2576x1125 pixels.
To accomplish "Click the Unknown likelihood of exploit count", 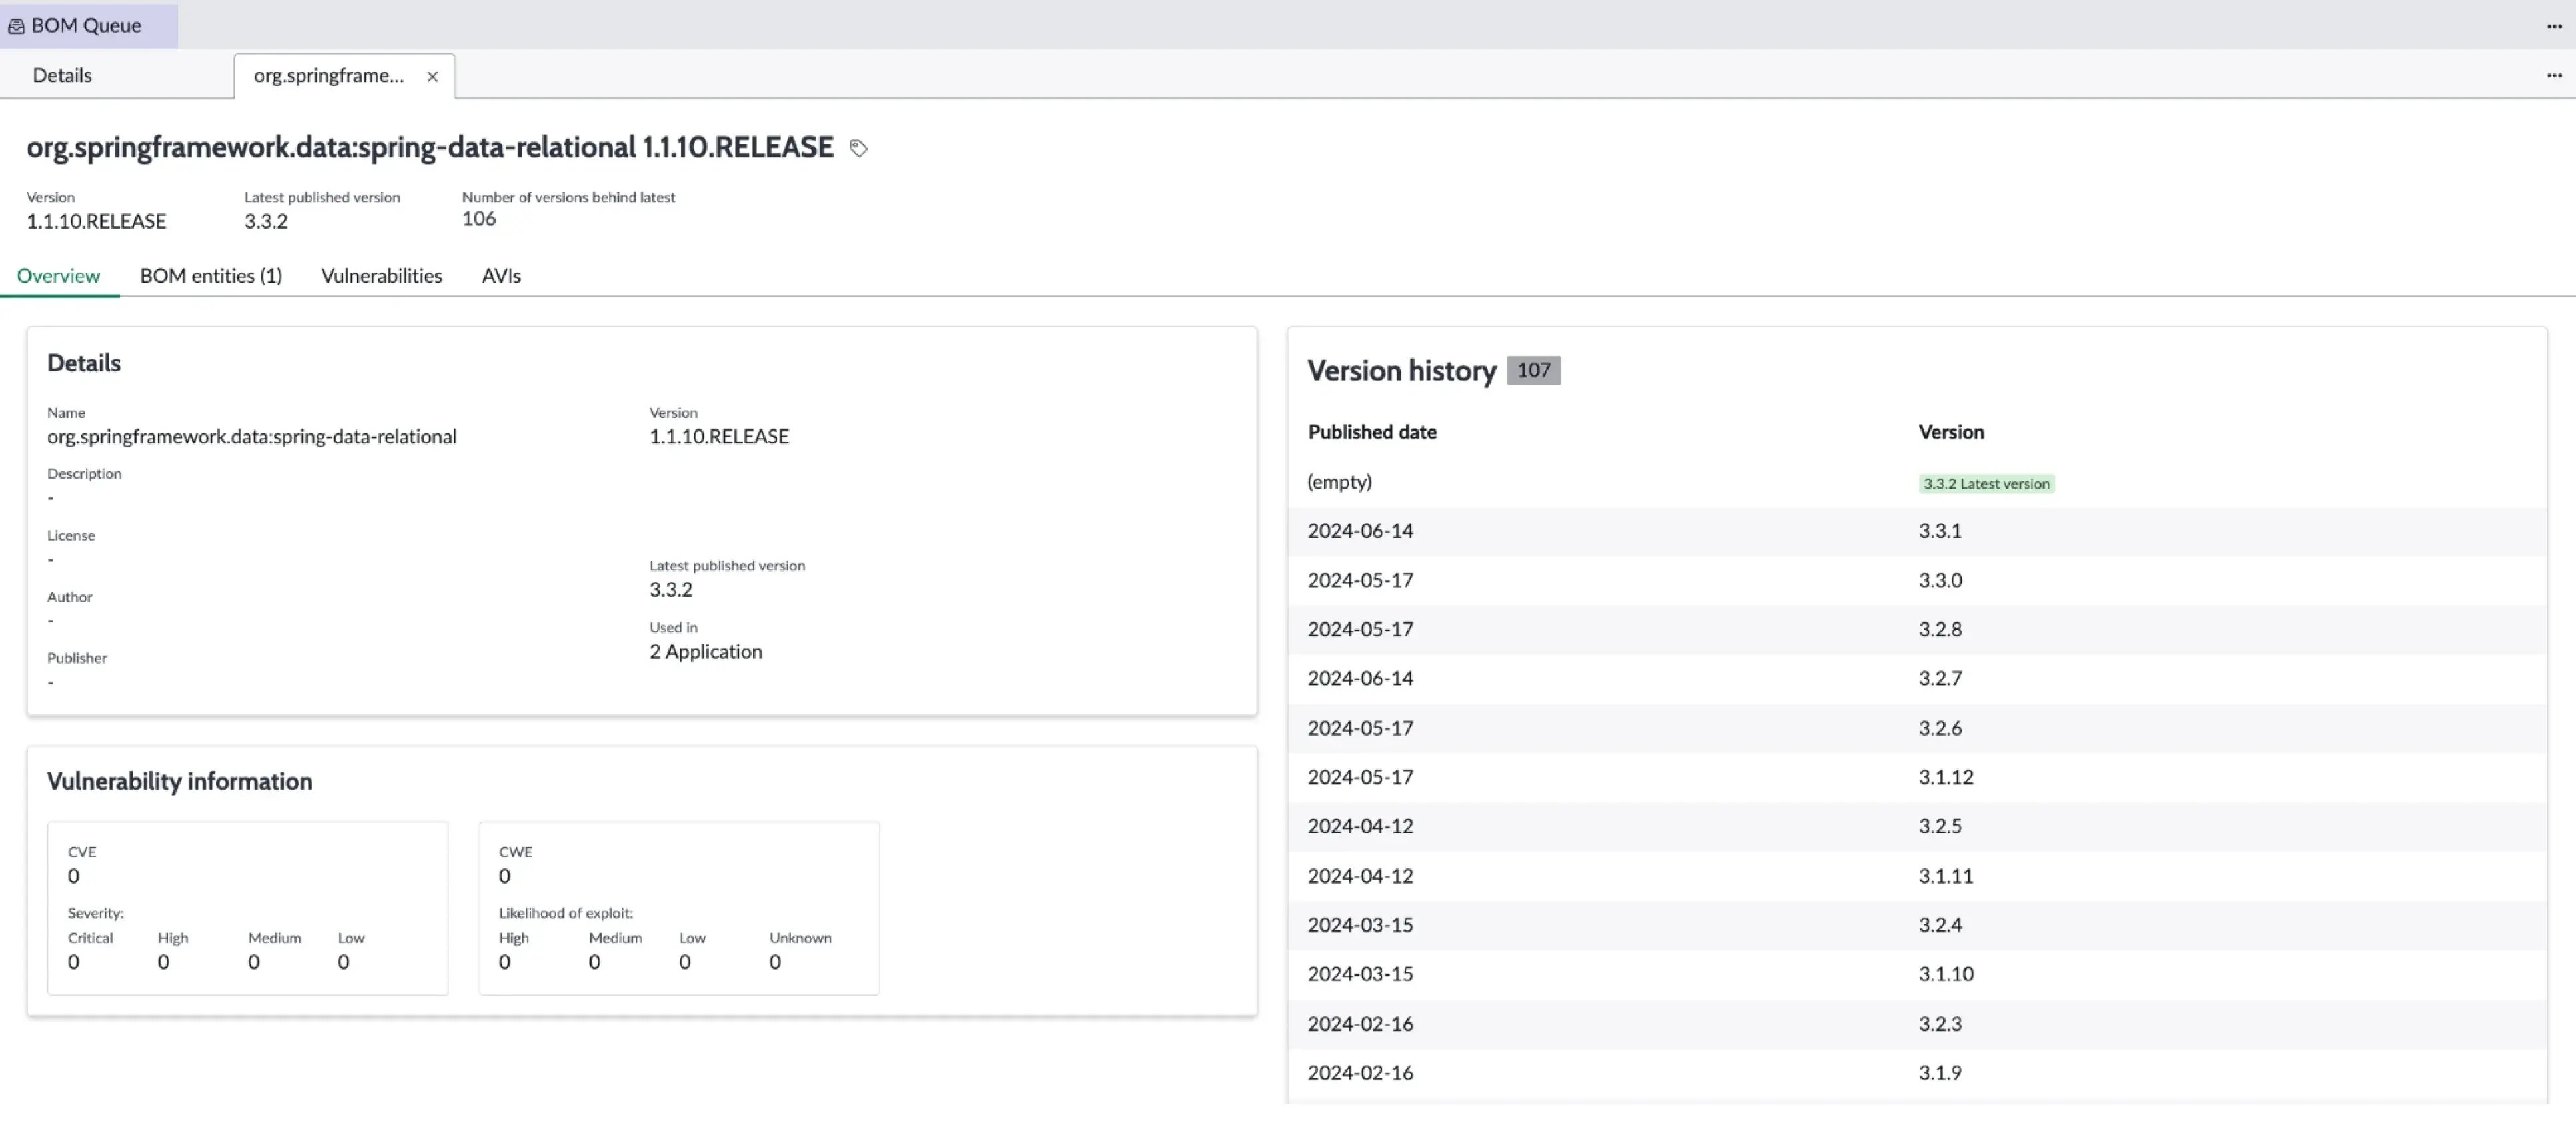I will click(775, 962).
